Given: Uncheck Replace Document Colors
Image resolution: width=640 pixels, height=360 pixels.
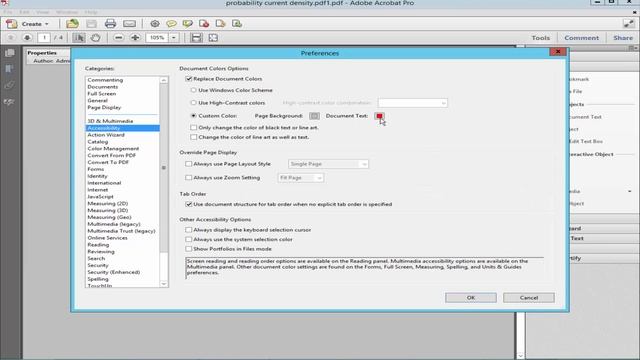Looking at the screenshot, I should click(189, 79).
